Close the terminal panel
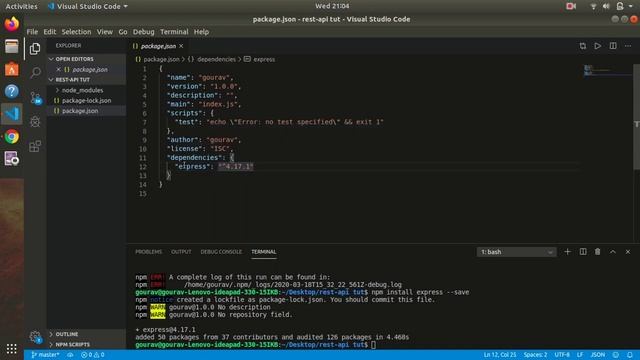This screenshot has height=360, width=640. click(x=628, y=252)
